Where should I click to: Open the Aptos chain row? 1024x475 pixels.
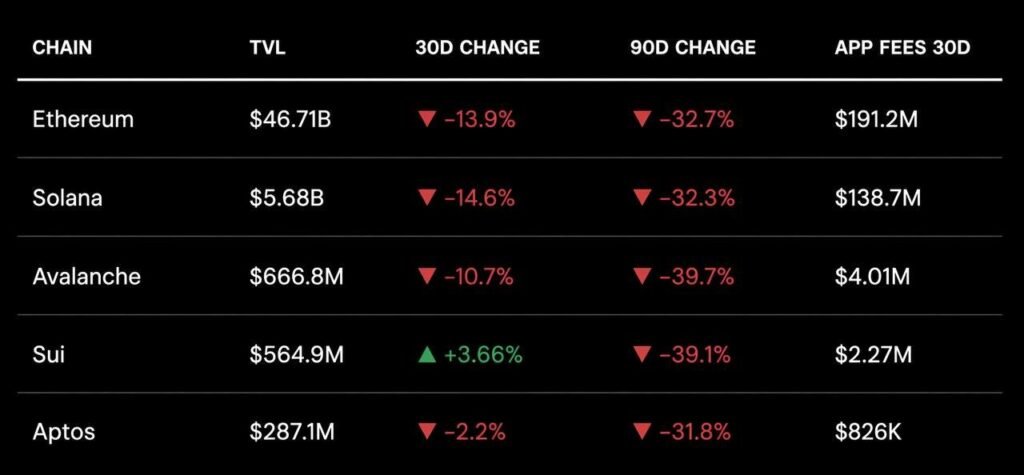(x=64, y=432)
